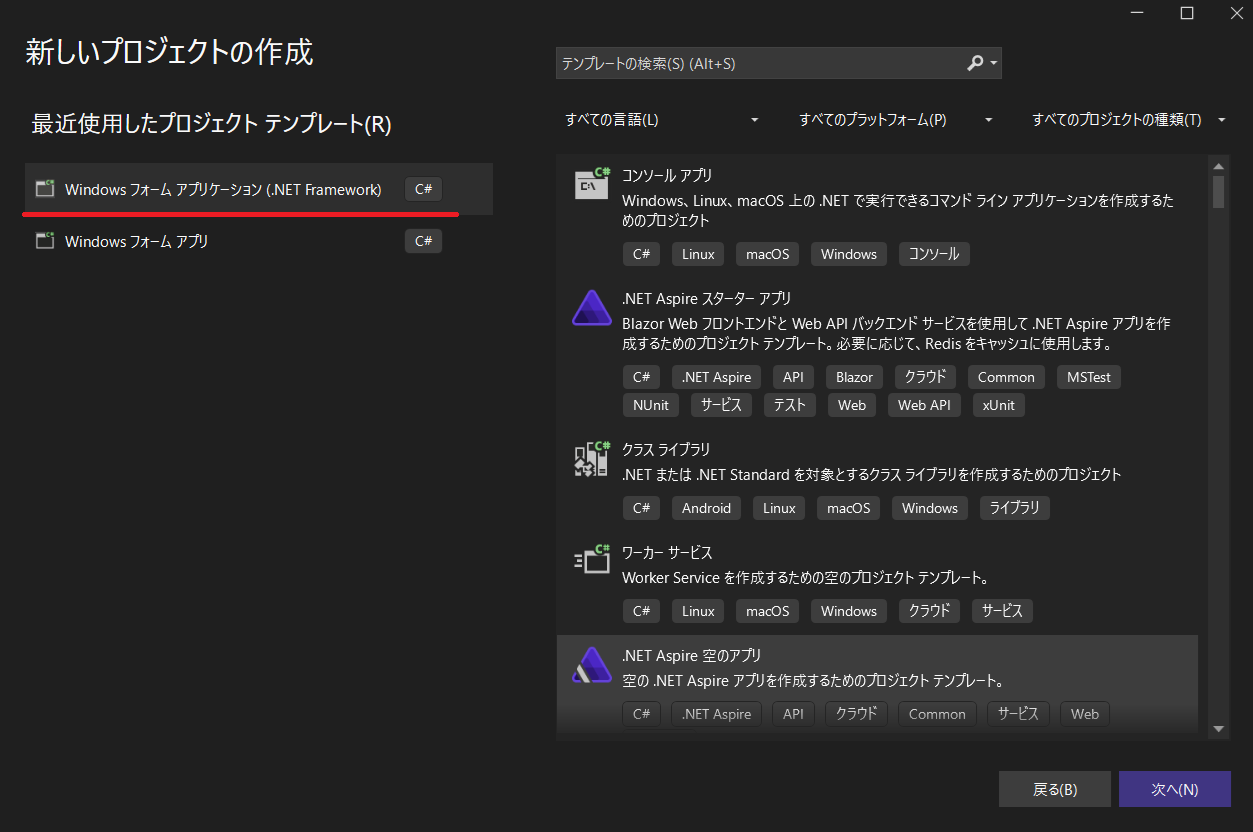This screenshot has height=832, width=1253.
Task: Click the MSTest tag under .NET Aspire スターター アプリ
Action: coord(1088,376)
